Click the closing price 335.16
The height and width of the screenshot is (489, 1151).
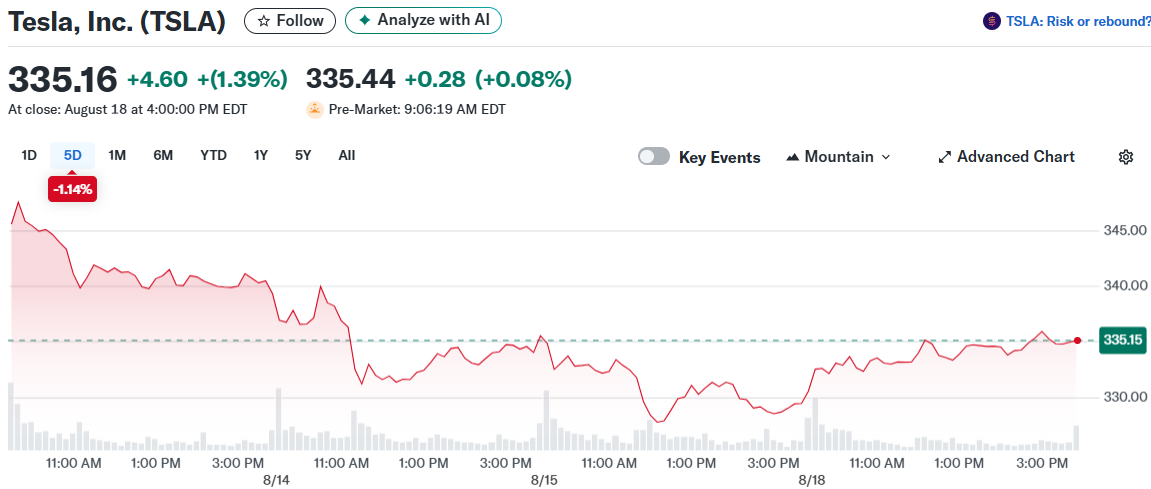(62, 79)
